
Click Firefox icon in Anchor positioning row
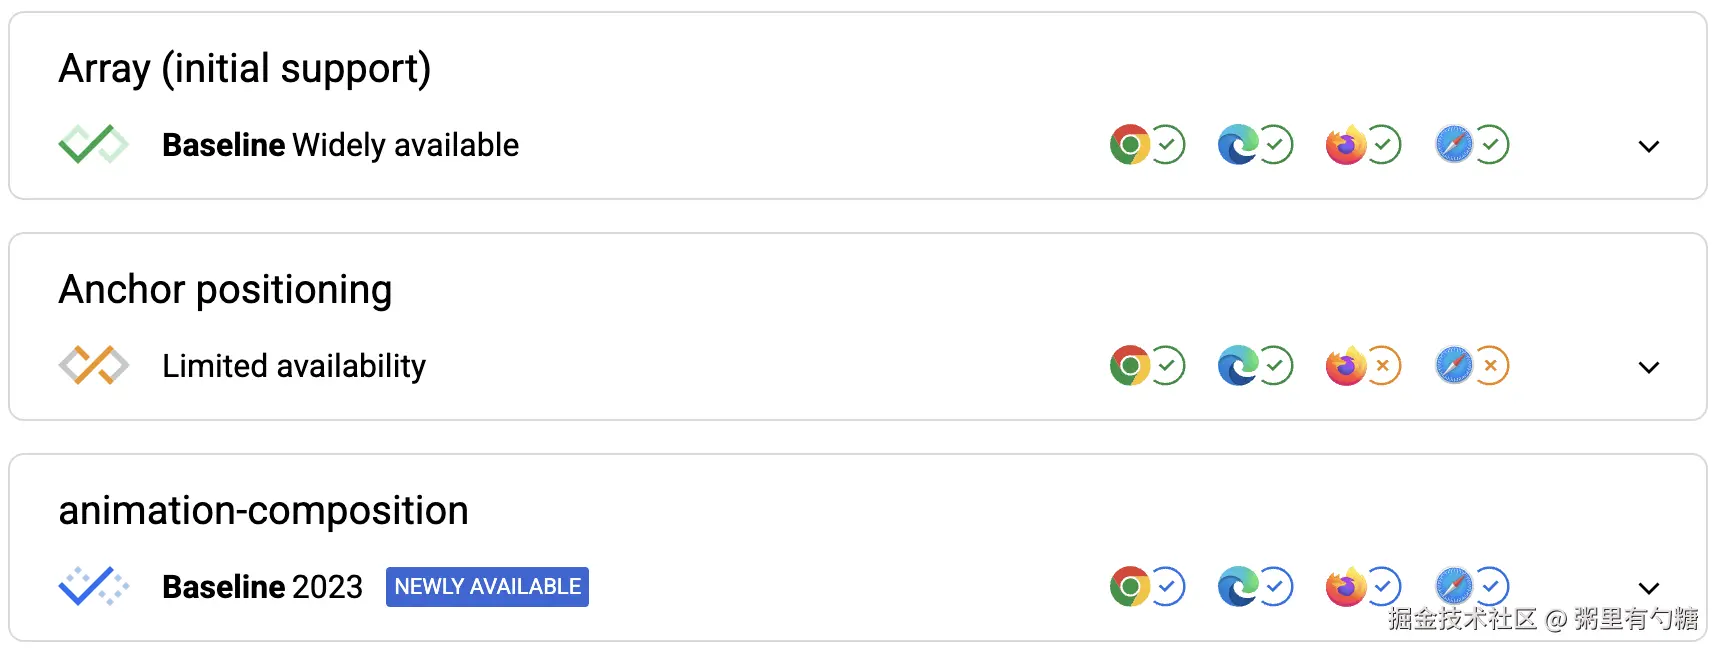(x=1346, y=366)
